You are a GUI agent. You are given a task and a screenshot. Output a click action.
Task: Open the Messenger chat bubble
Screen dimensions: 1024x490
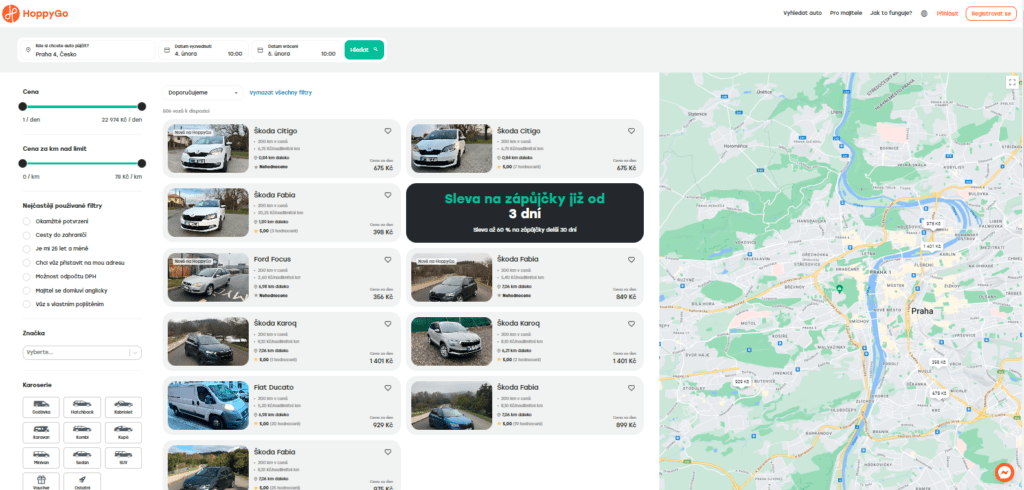pyautogui.click(x=1003, y=472)
